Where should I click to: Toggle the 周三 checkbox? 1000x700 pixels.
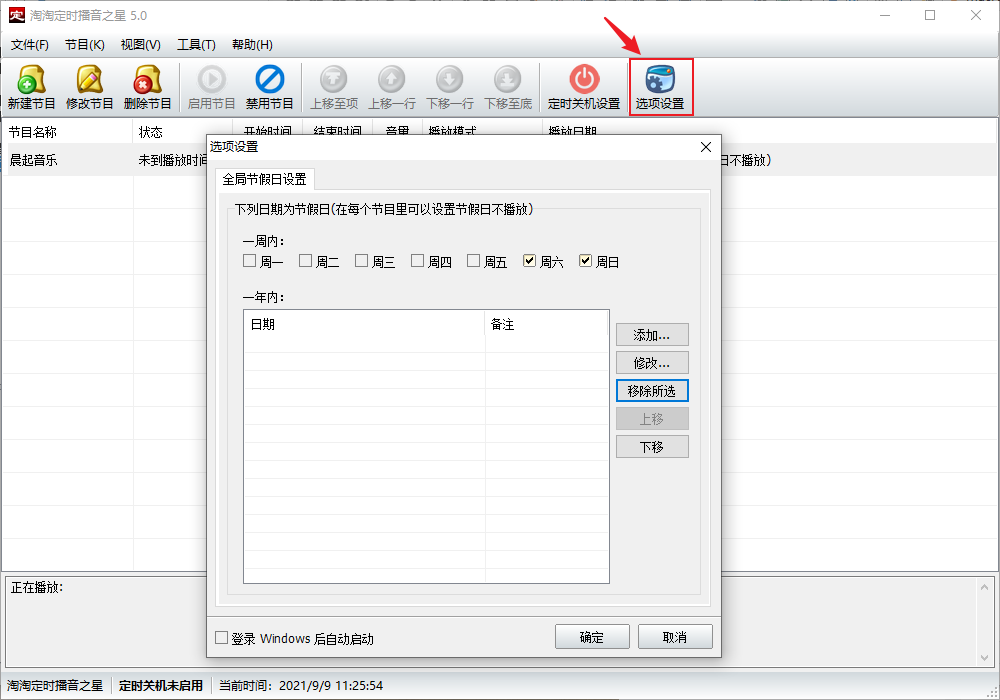tap(362, 261)
